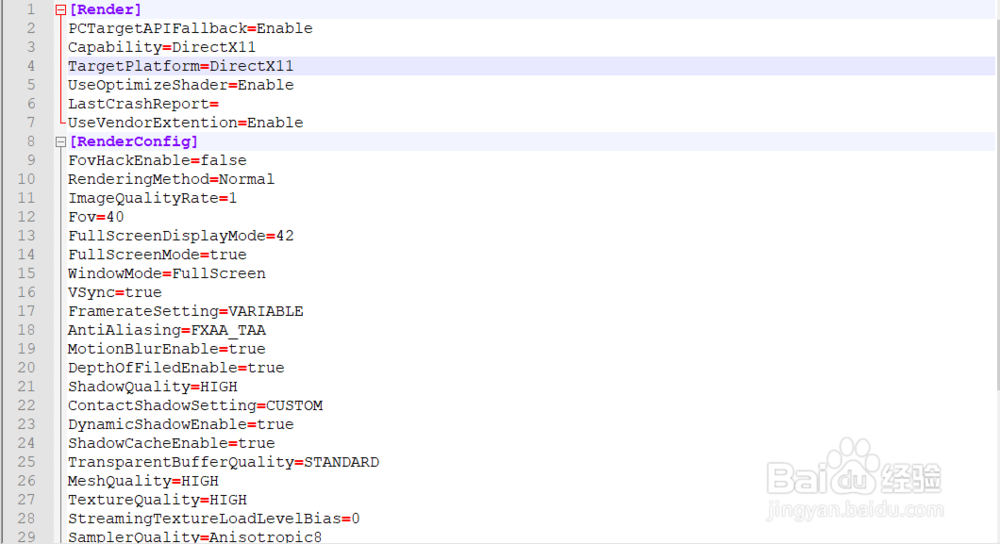Click the TextureQuality=HIGH line
The image size is (1000, 544).
pyautogui.click(x=158, y=500)
